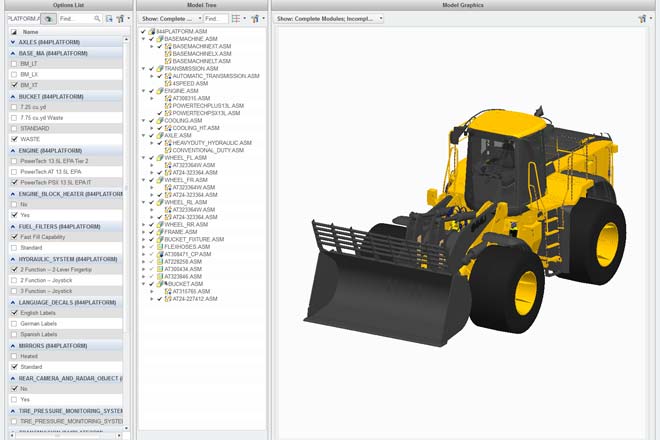Click the POWERTECHPLUS13L.ASM variant icon

(168, 106)
